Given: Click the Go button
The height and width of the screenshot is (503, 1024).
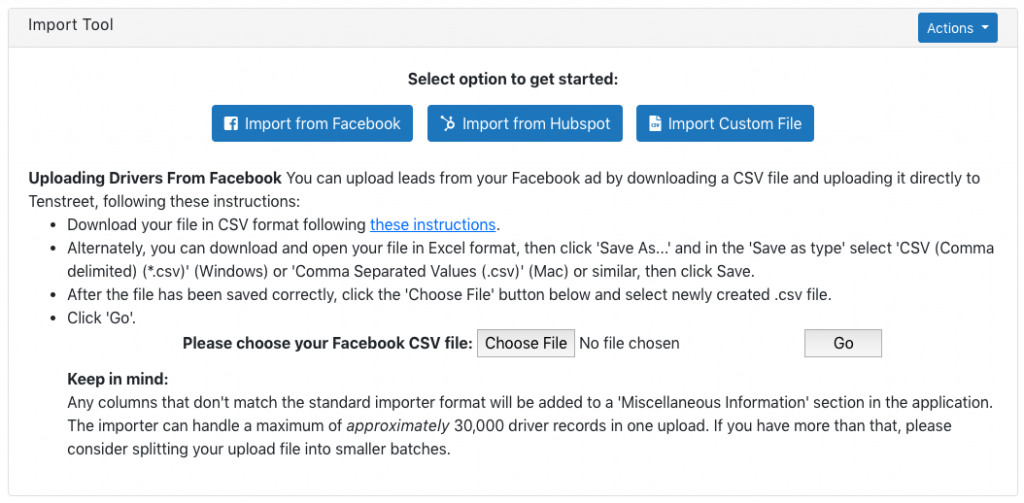Looking at the screenshot, I should coord(843,343).
